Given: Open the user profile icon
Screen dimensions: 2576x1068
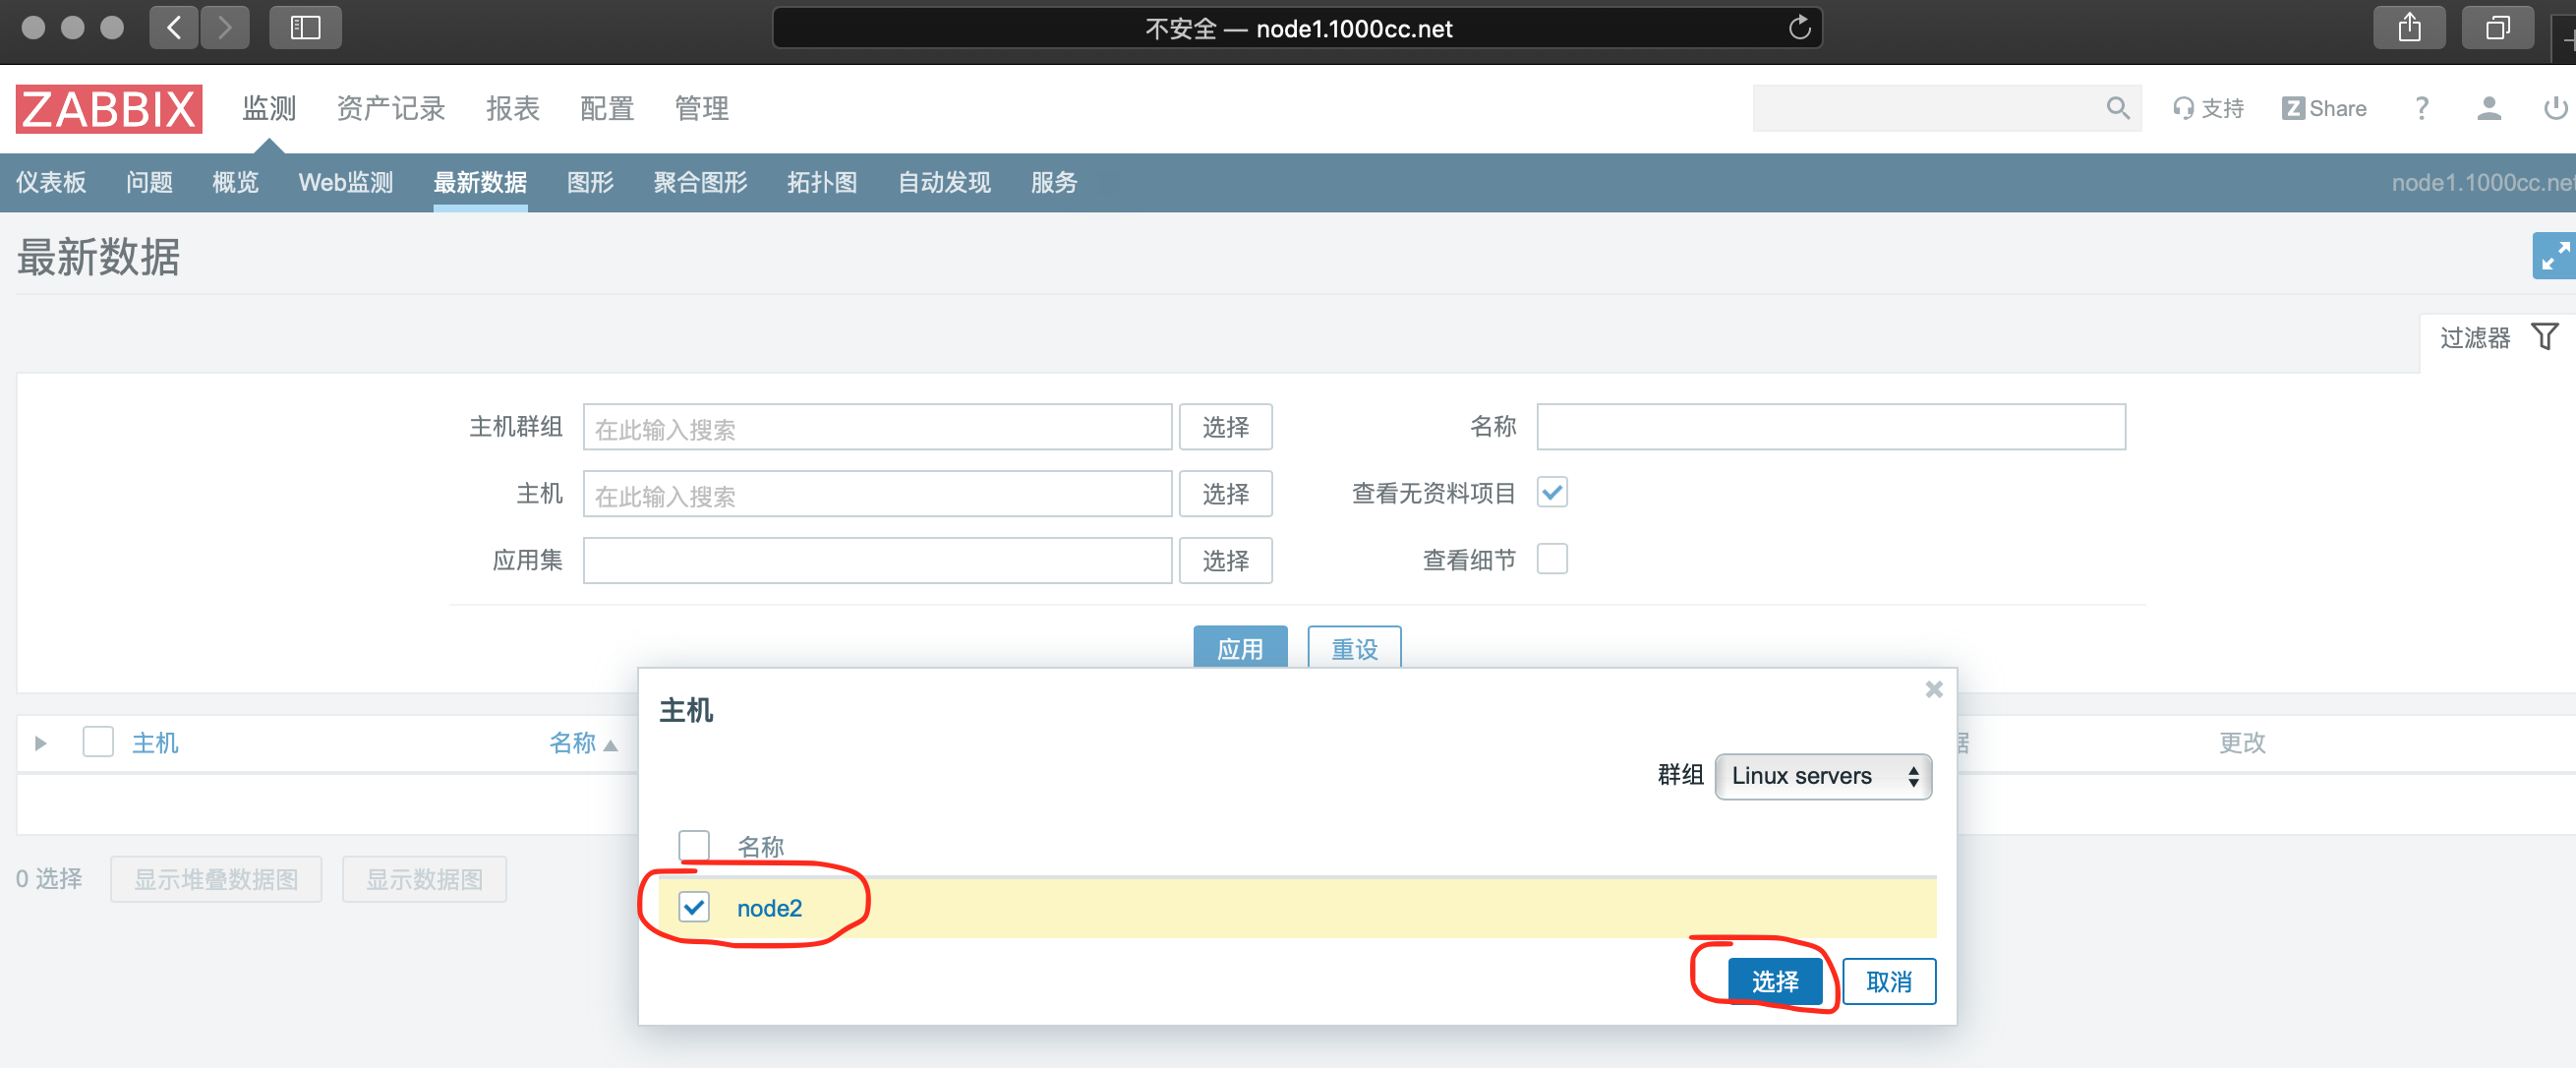Looking at the screenshot, I should click(x=2488, y=108).
